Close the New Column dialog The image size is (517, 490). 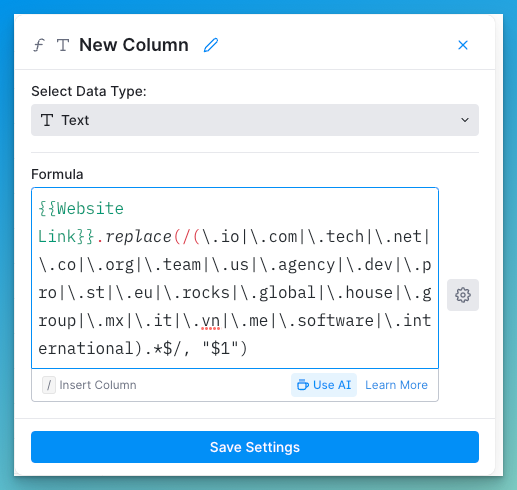[x=463, y=45]
